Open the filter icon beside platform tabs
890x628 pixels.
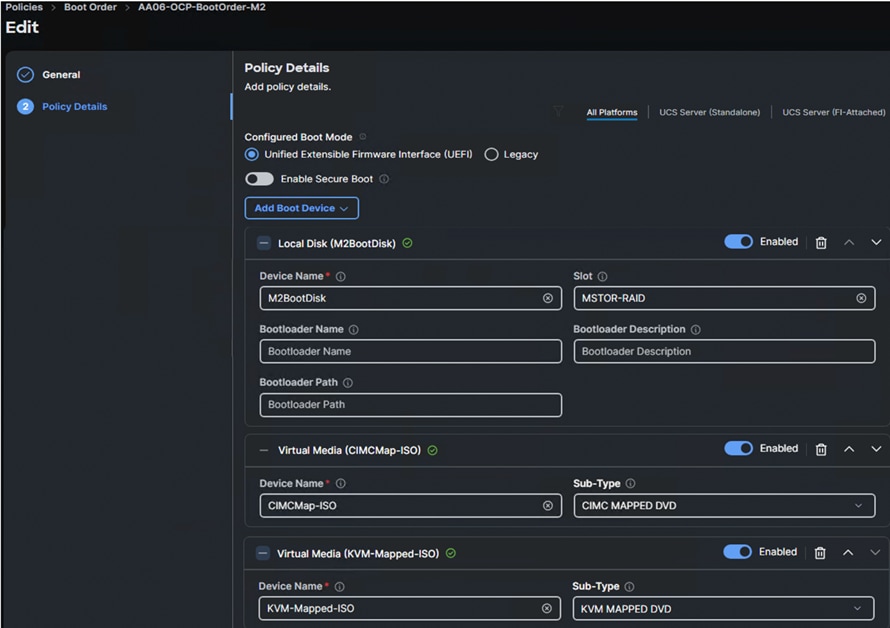(558, 112)
